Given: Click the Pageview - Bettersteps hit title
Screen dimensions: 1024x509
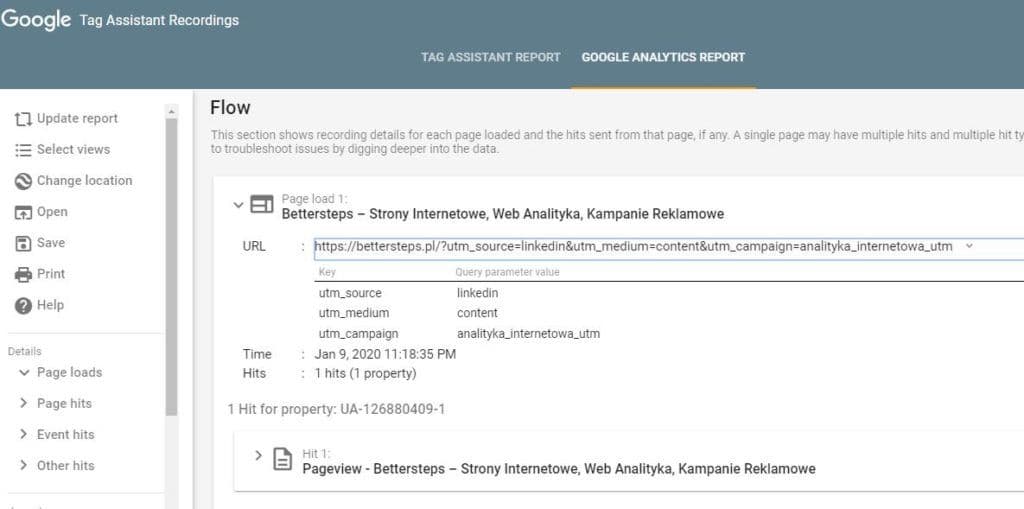Looking at the screenshot, I should [559, 469].
